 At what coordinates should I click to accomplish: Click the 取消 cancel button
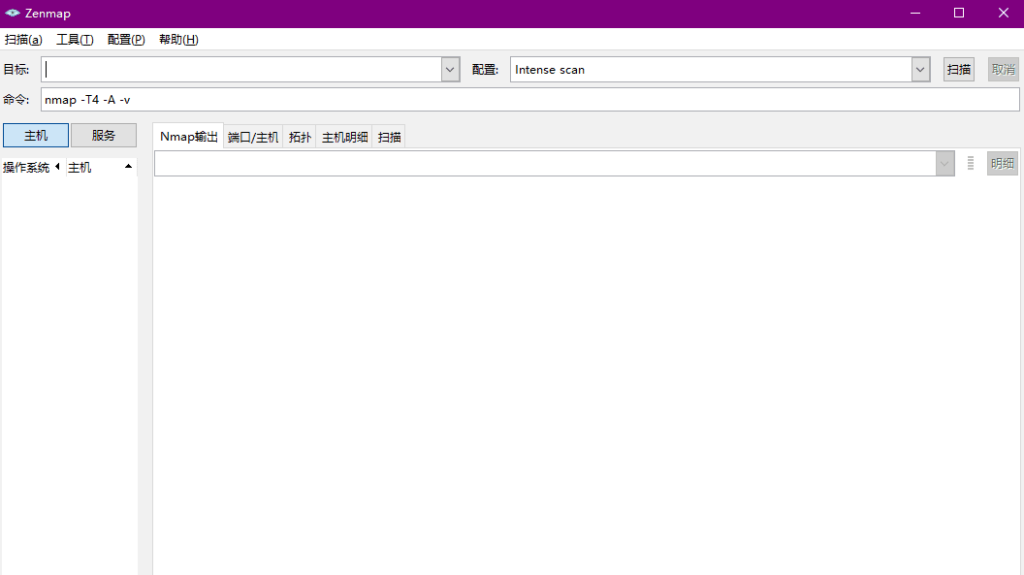coord(1003,69)
